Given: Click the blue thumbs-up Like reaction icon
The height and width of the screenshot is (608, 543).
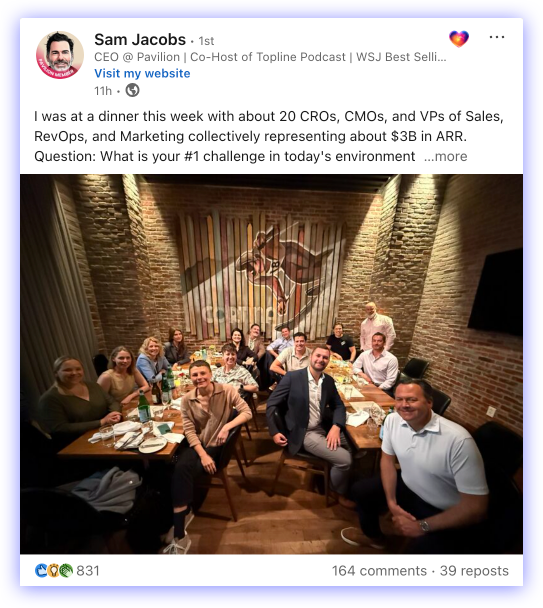Looking at the screenshot, I should point(41,571).
